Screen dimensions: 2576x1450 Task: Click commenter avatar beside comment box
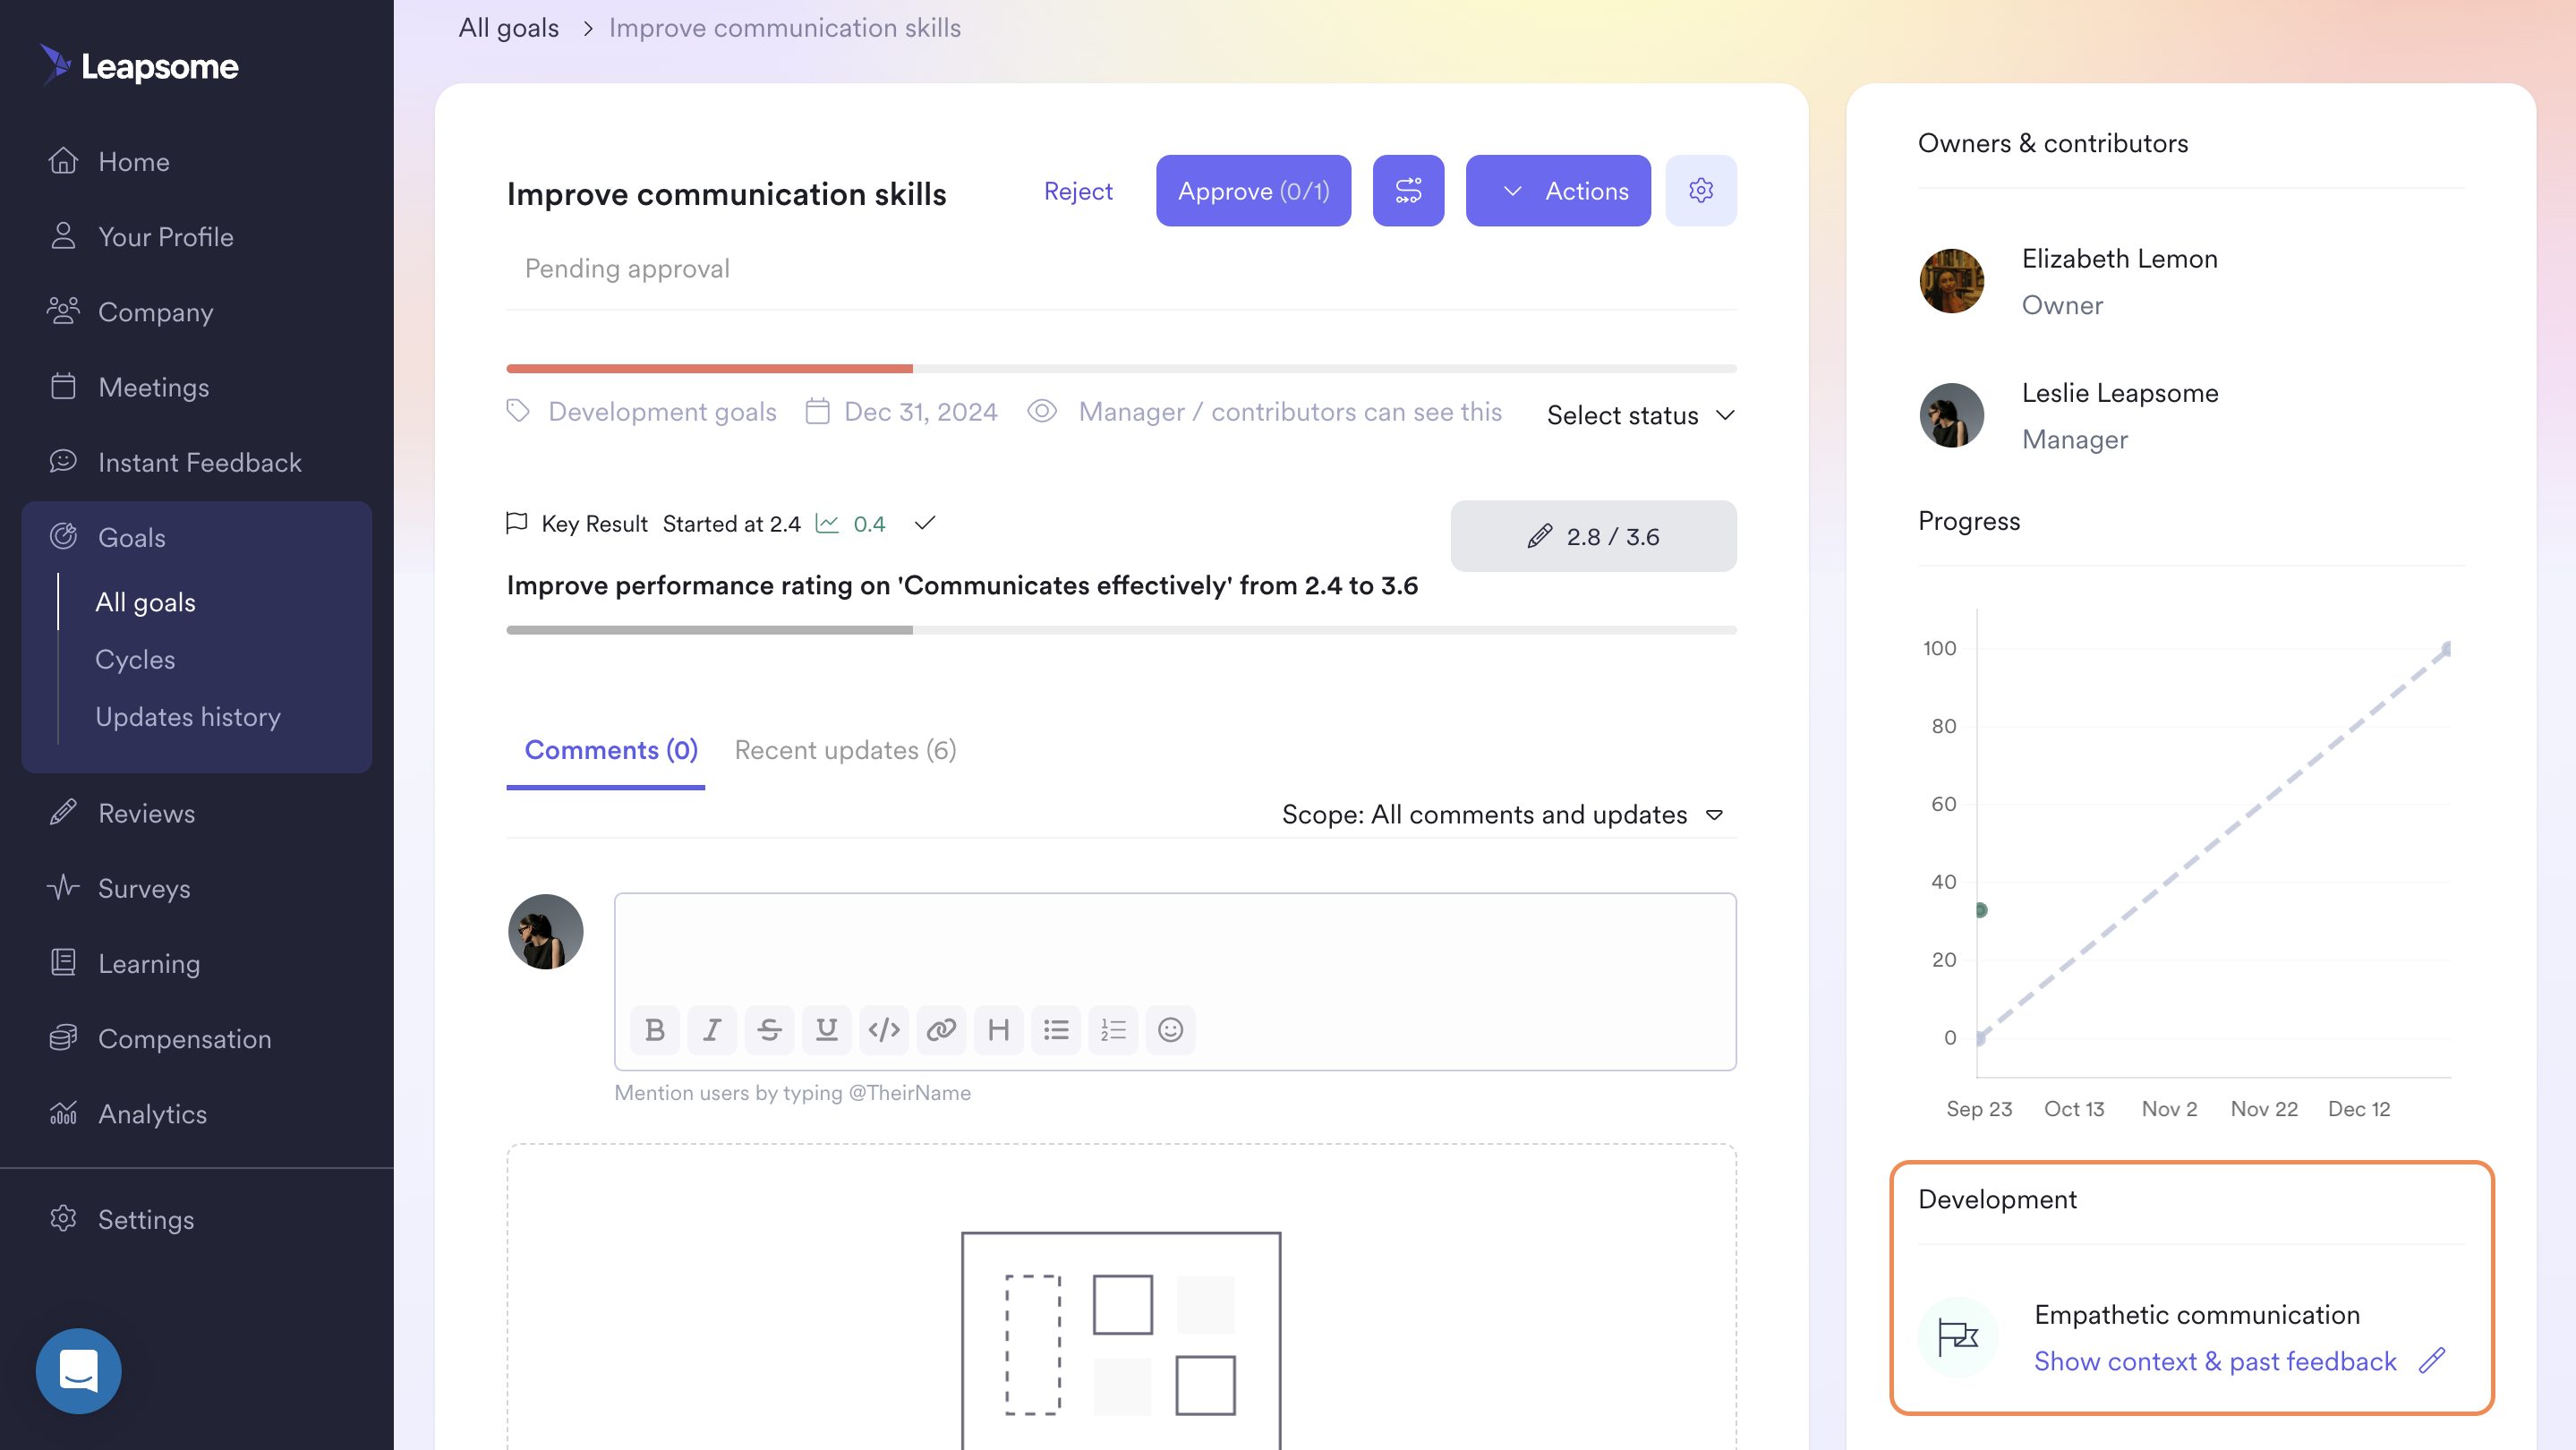545,931
